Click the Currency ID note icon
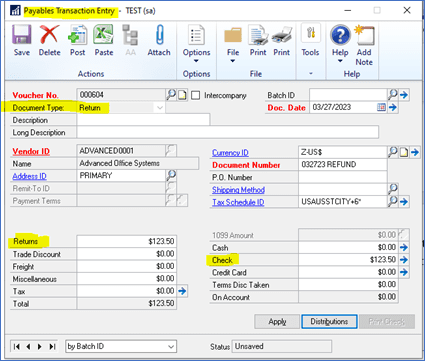Image resolution: width=425 pixels, height=361 pixels. [x=404, y=153]
